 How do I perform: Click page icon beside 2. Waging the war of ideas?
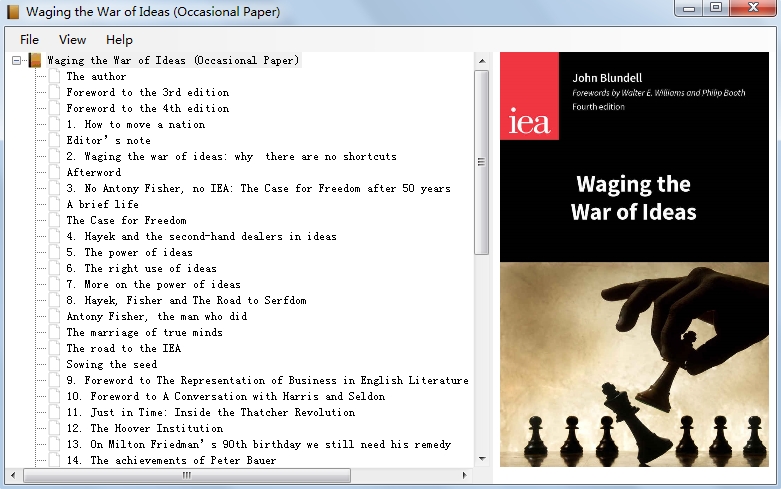(x=55, y=156)
